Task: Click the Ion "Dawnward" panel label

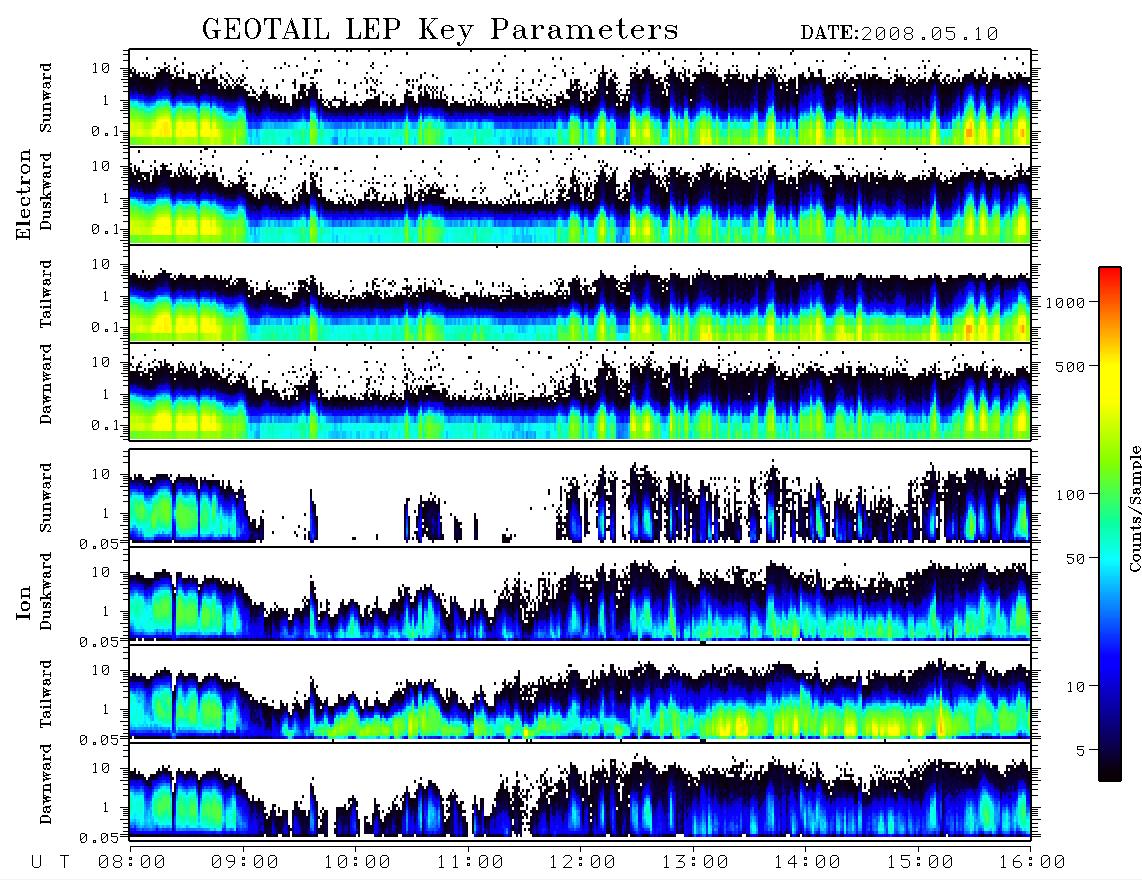Action: pyautogui.click(x=46, y=784)
